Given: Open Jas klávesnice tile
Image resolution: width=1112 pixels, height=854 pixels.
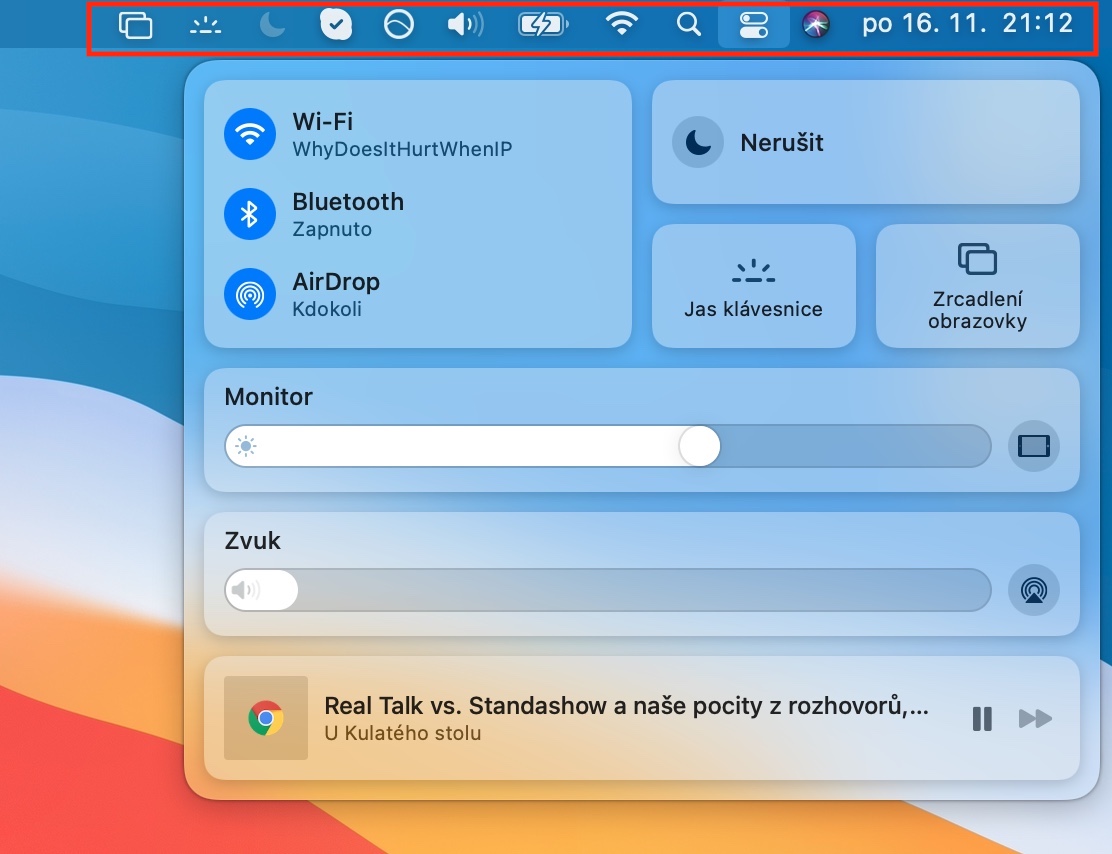Looking at the screenshot, I should (754, 287).
